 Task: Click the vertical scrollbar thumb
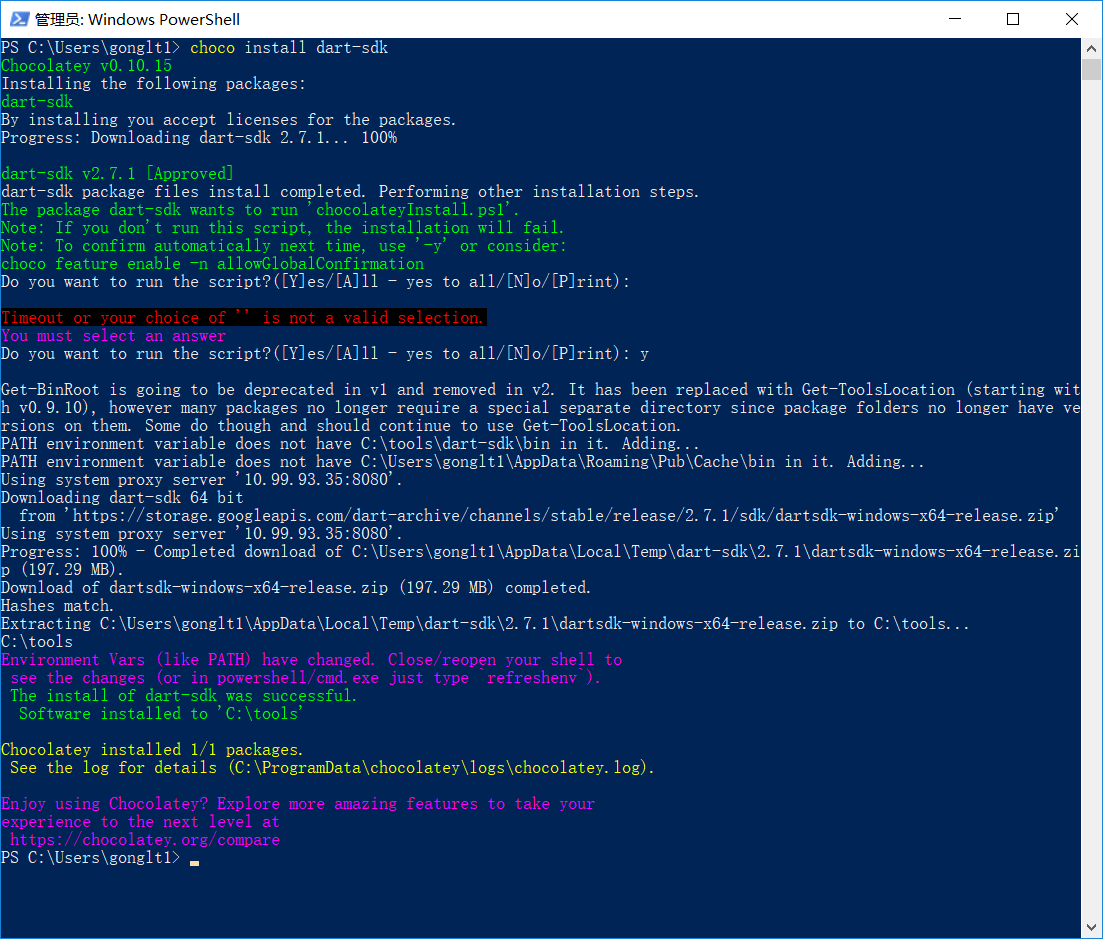click(x=1091, y=69)
